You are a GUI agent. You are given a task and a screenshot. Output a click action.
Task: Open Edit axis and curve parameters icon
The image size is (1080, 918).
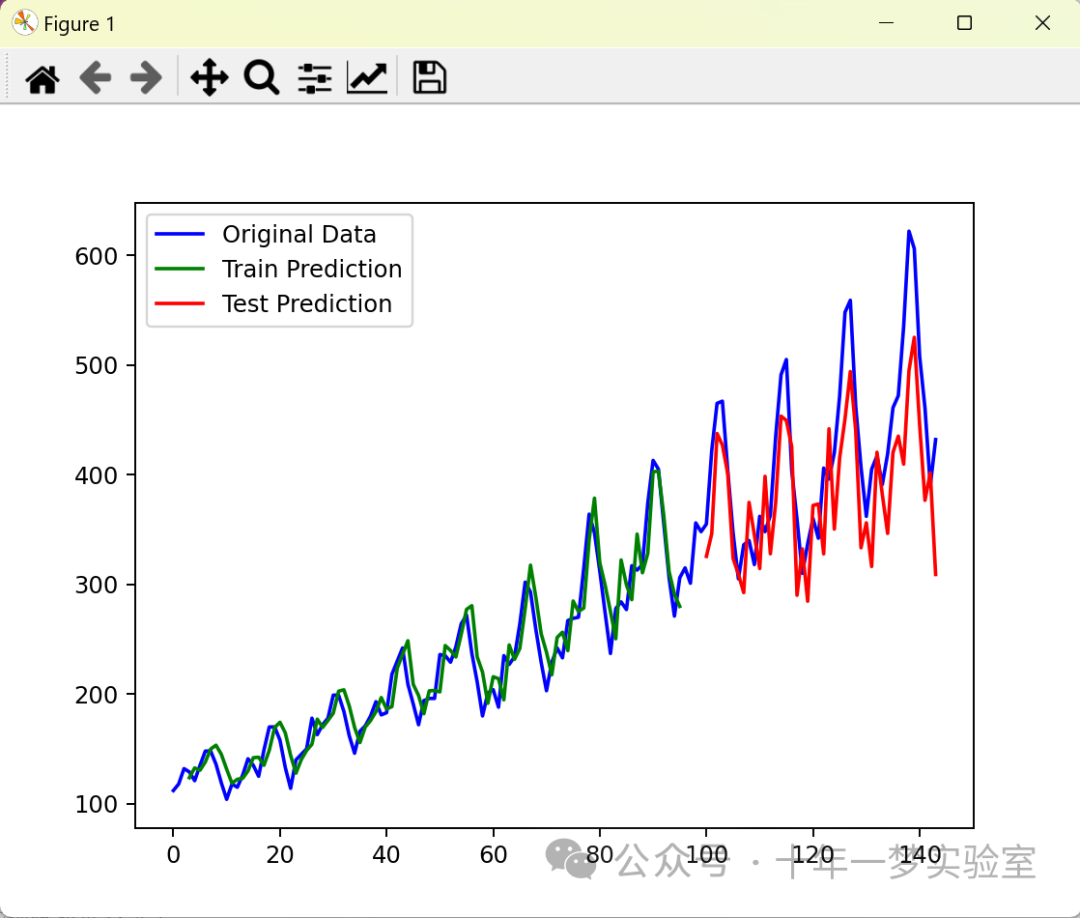point(367,77)
